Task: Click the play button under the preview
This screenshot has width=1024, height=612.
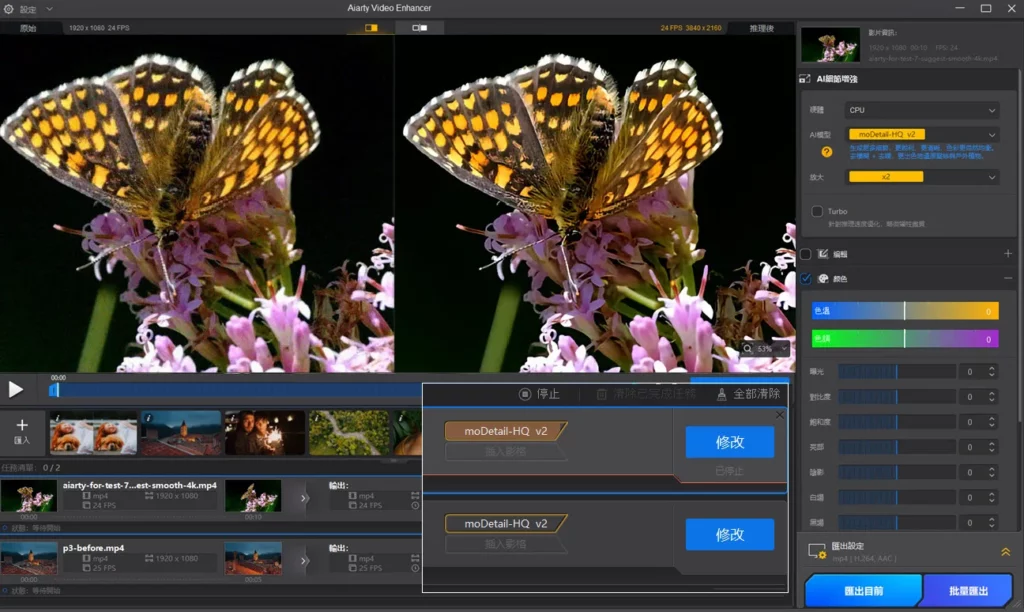Action: coord(15,390)
